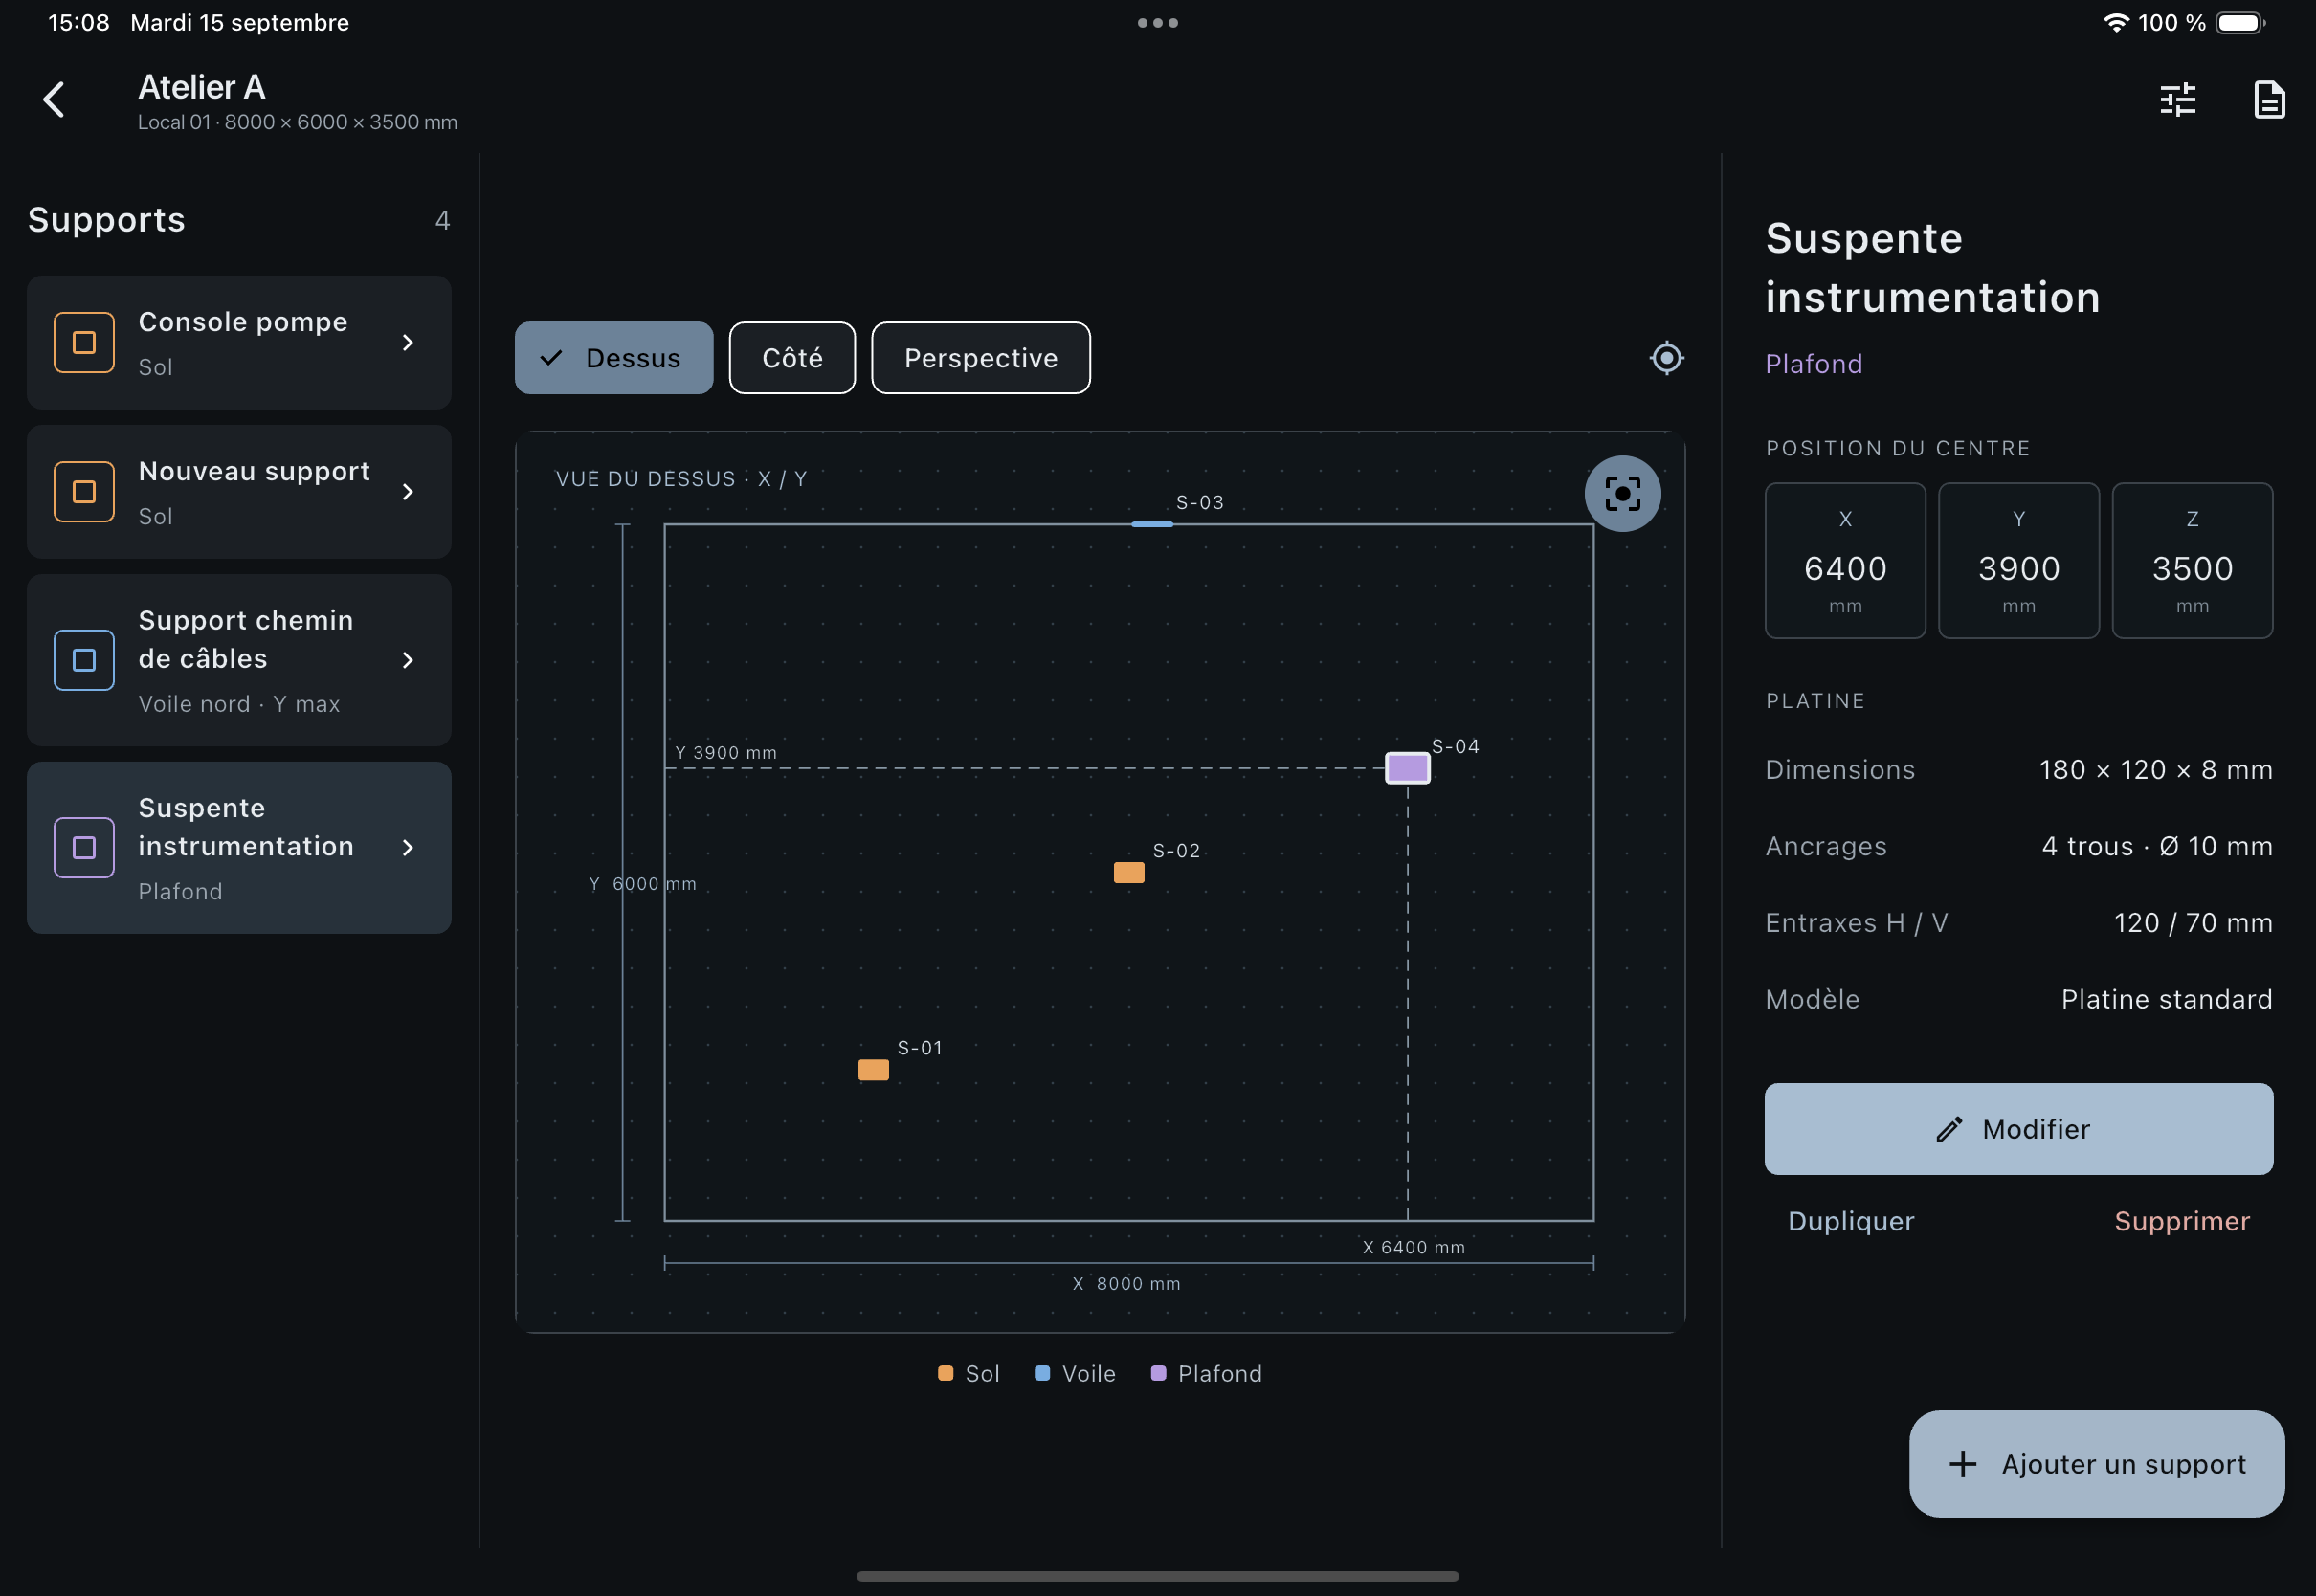Select the Y 3900 mm position field
The image size is (2316, 1596).
[2018, 561]
